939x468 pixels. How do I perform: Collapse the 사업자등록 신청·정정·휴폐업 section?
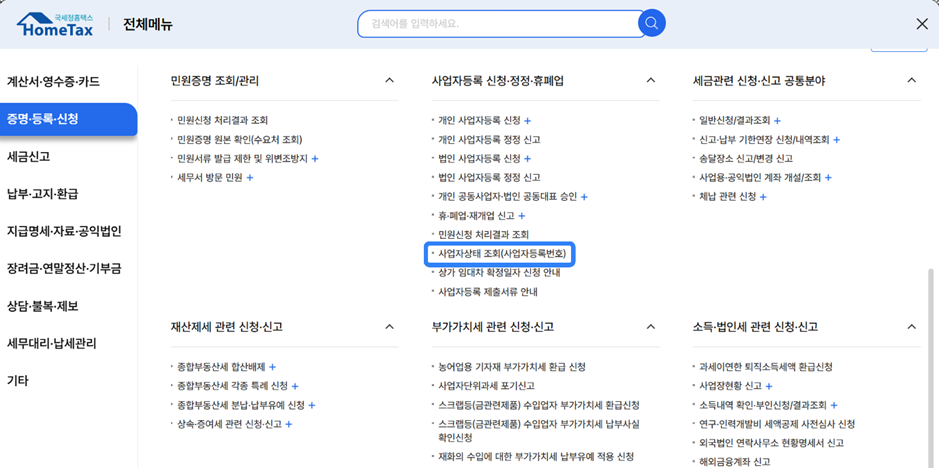click(650, 81)
